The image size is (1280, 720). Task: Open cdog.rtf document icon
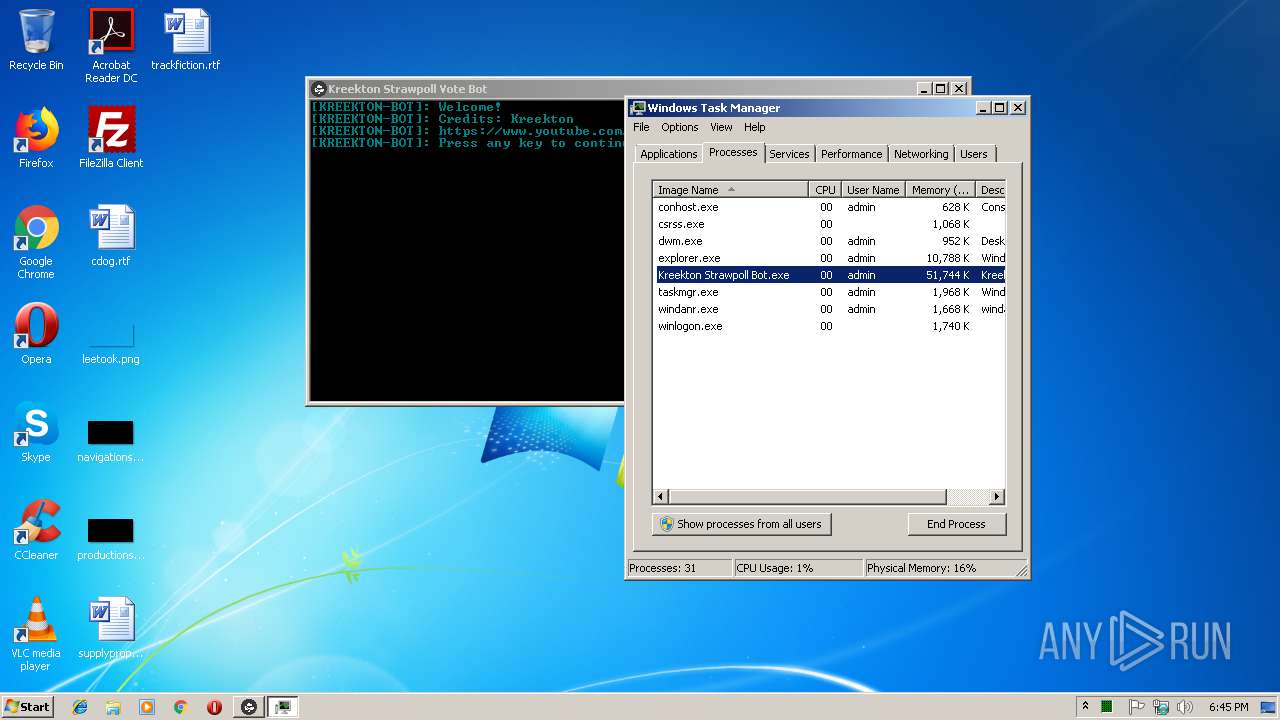111,236
